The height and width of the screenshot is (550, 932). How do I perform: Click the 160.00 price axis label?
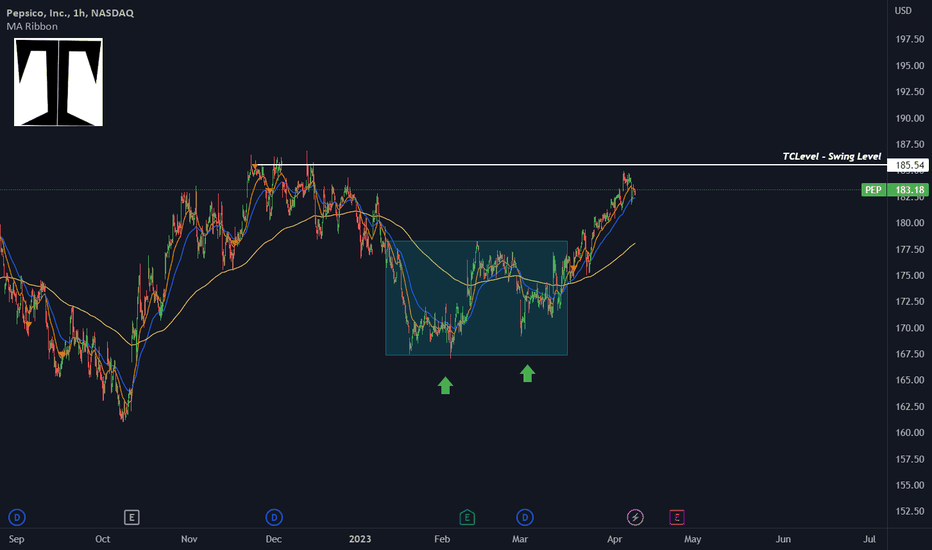tap(910, 432)
